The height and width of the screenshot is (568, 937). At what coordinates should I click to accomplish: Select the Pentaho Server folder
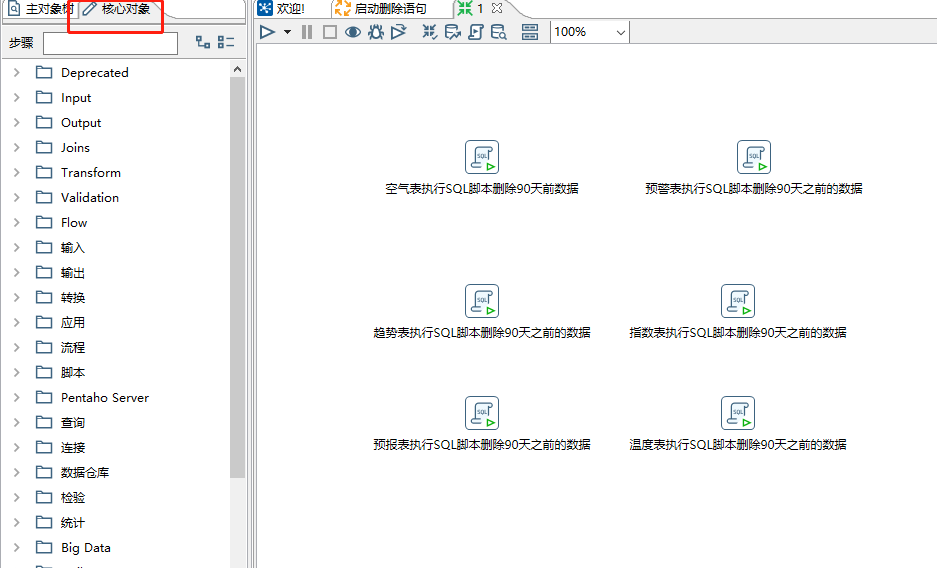click(x=105, y=398)
